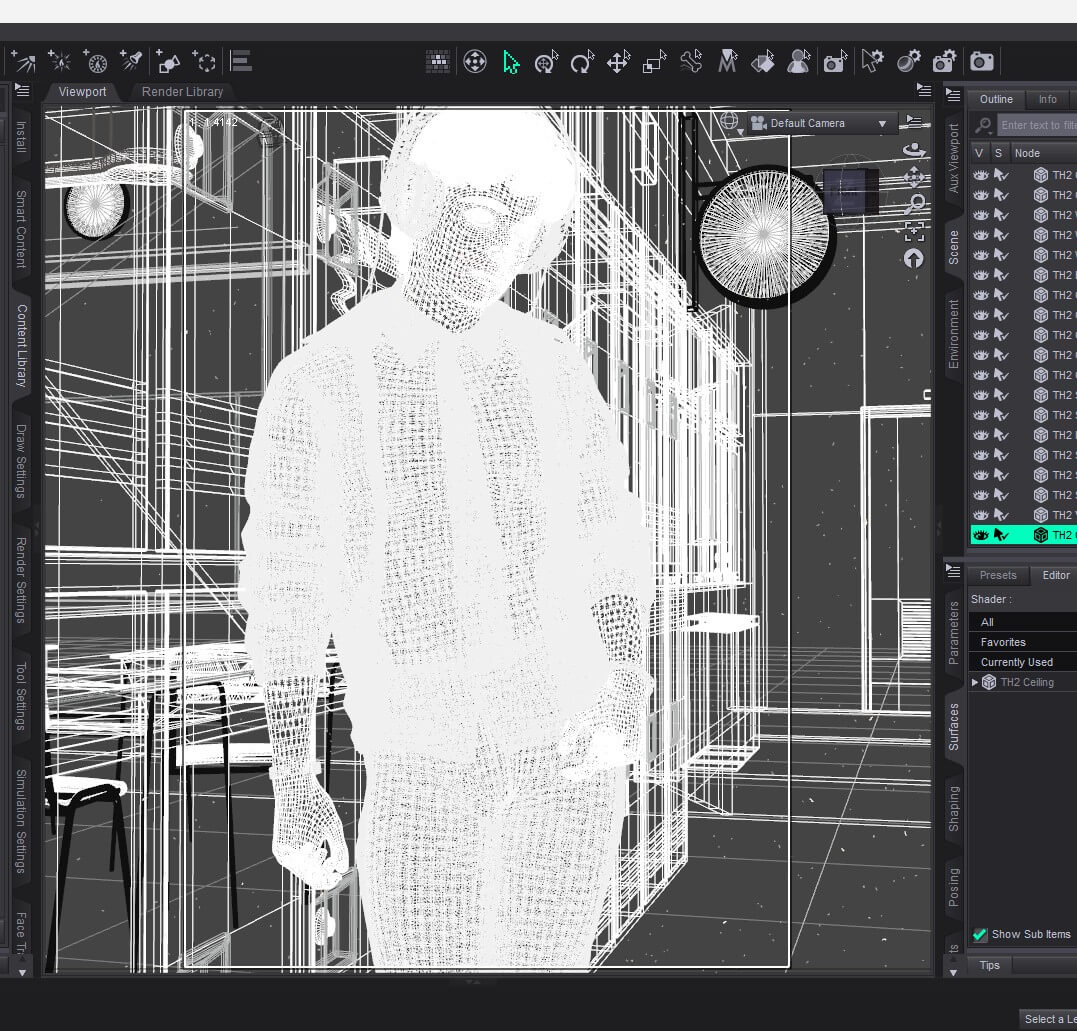Click the V column header
Image resolution: width=1077 pixels, height=1031 pixels.
[x=979, y=153]
